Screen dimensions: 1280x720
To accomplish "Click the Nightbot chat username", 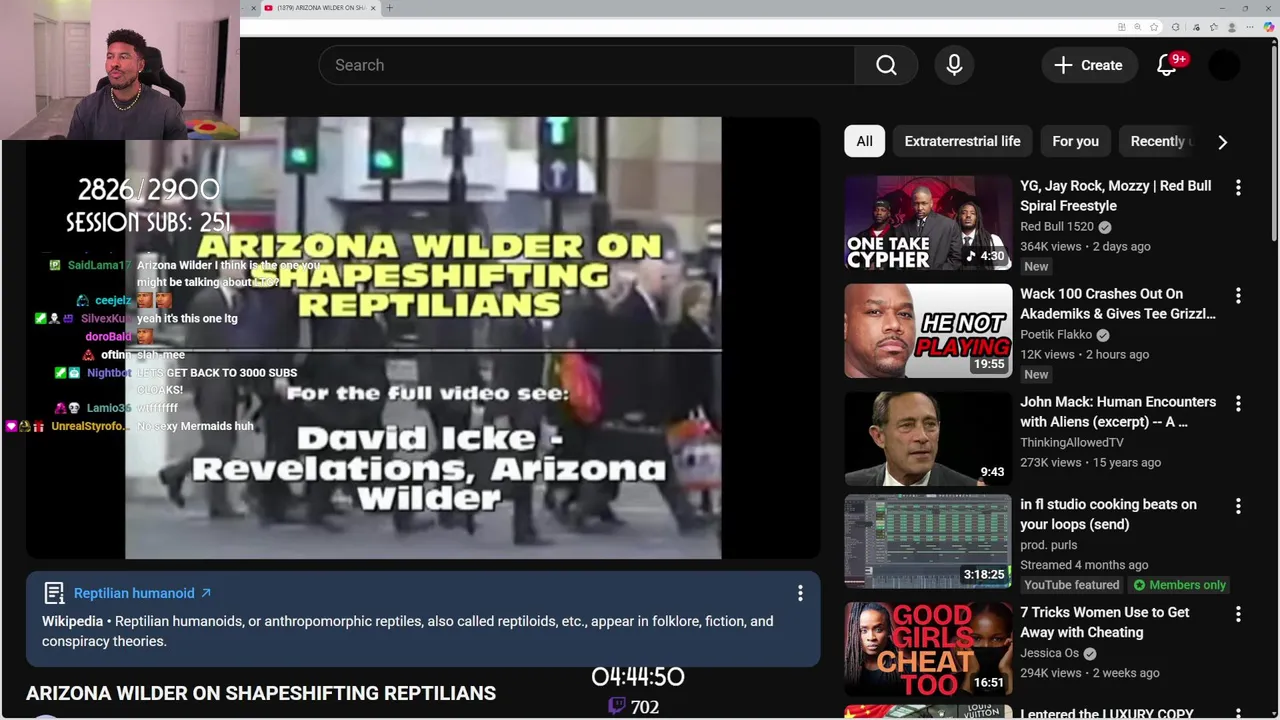I will coord(108,373).
